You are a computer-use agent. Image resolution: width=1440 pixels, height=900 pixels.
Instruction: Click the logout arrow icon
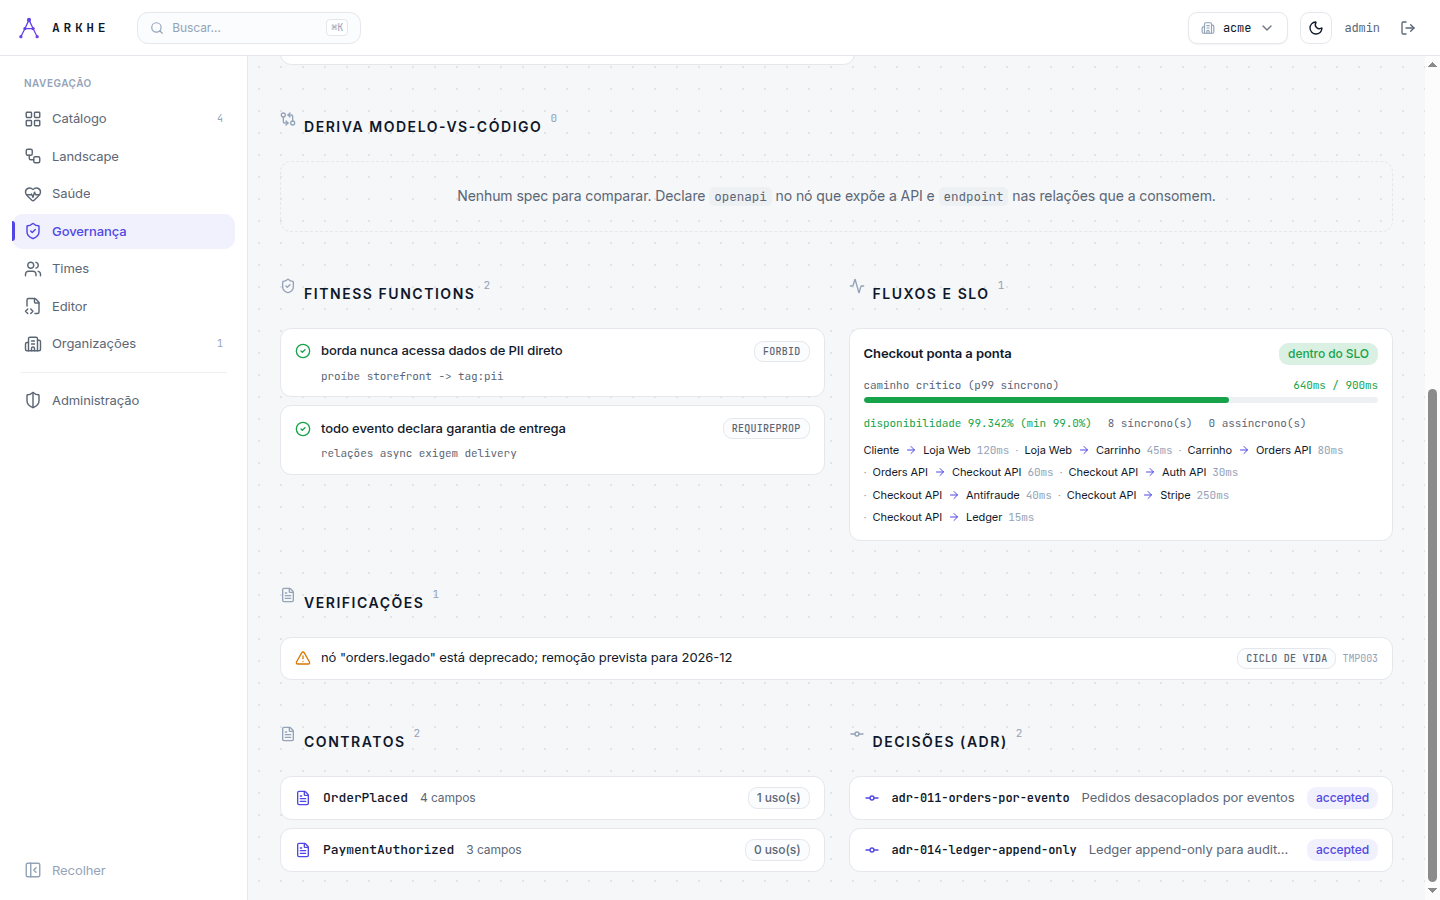pos(1408,28)
